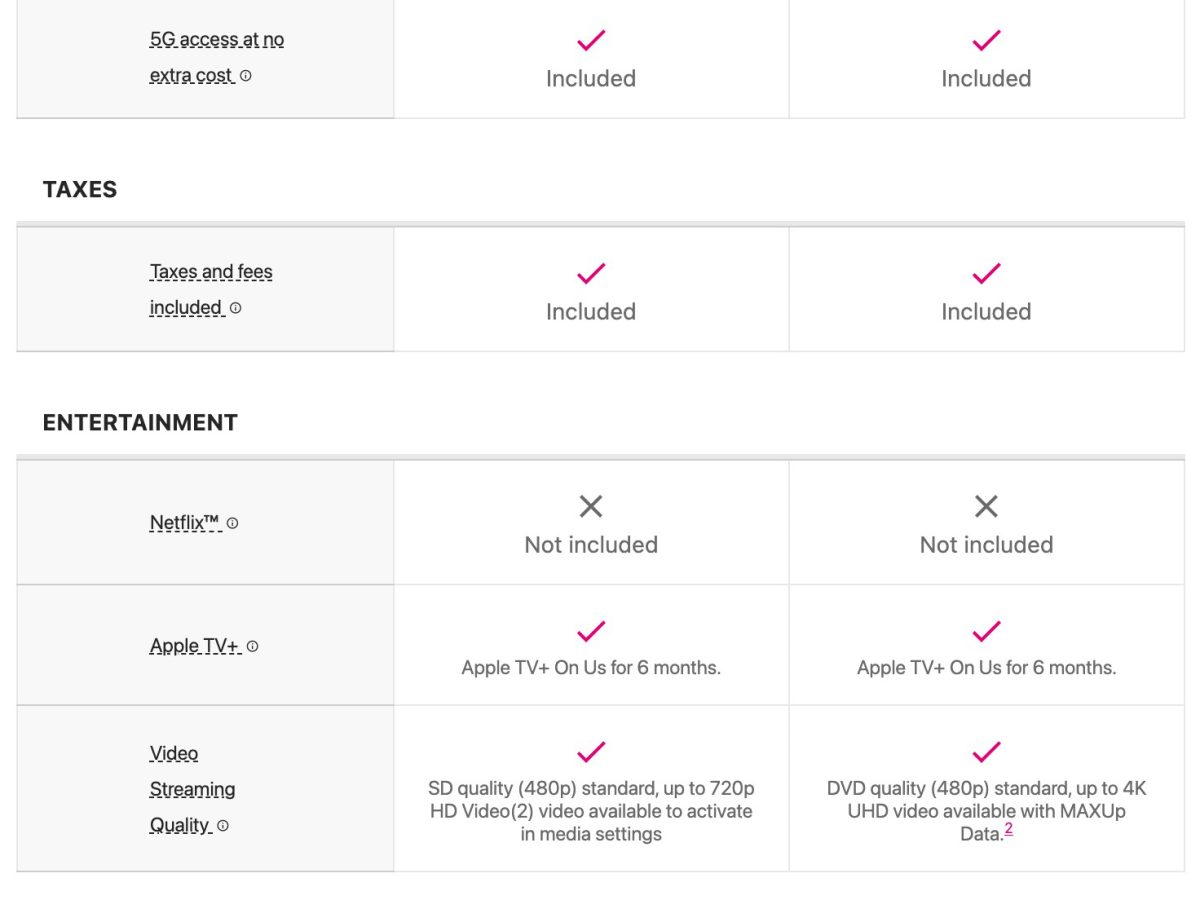Click the info icon beside 5G access label
The image size is (1200, 900).
click(246, 76)
